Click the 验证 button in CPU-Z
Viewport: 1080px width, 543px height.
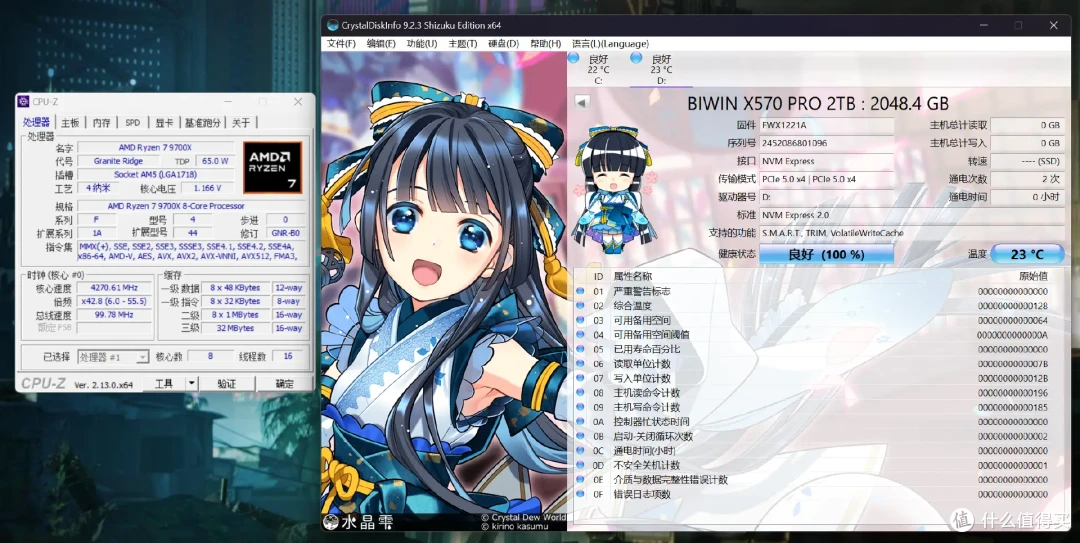point(227,384)
